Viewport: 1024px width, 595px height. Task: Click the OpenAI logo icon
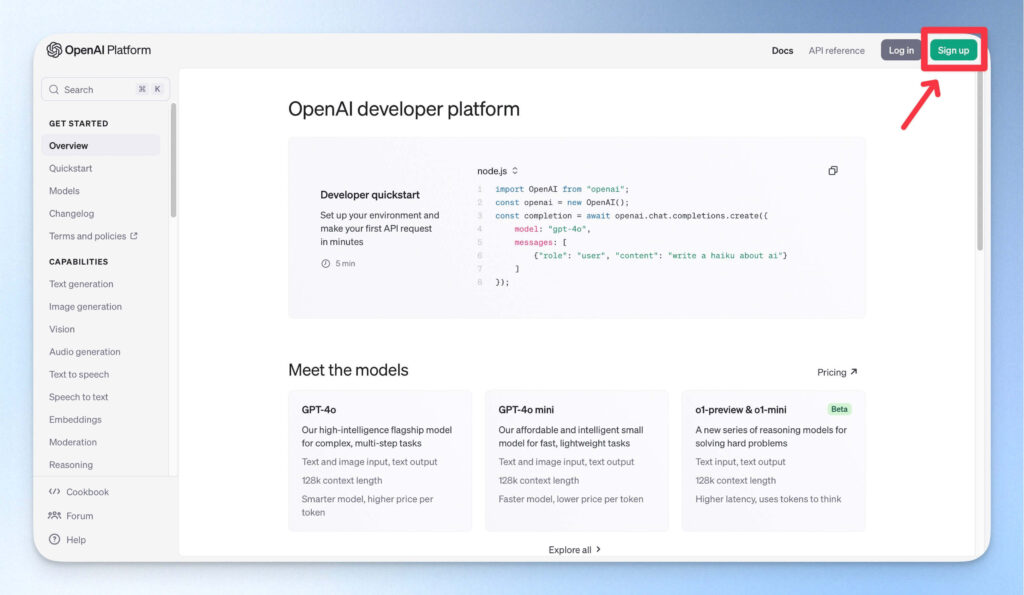click(x=54, y=50)
